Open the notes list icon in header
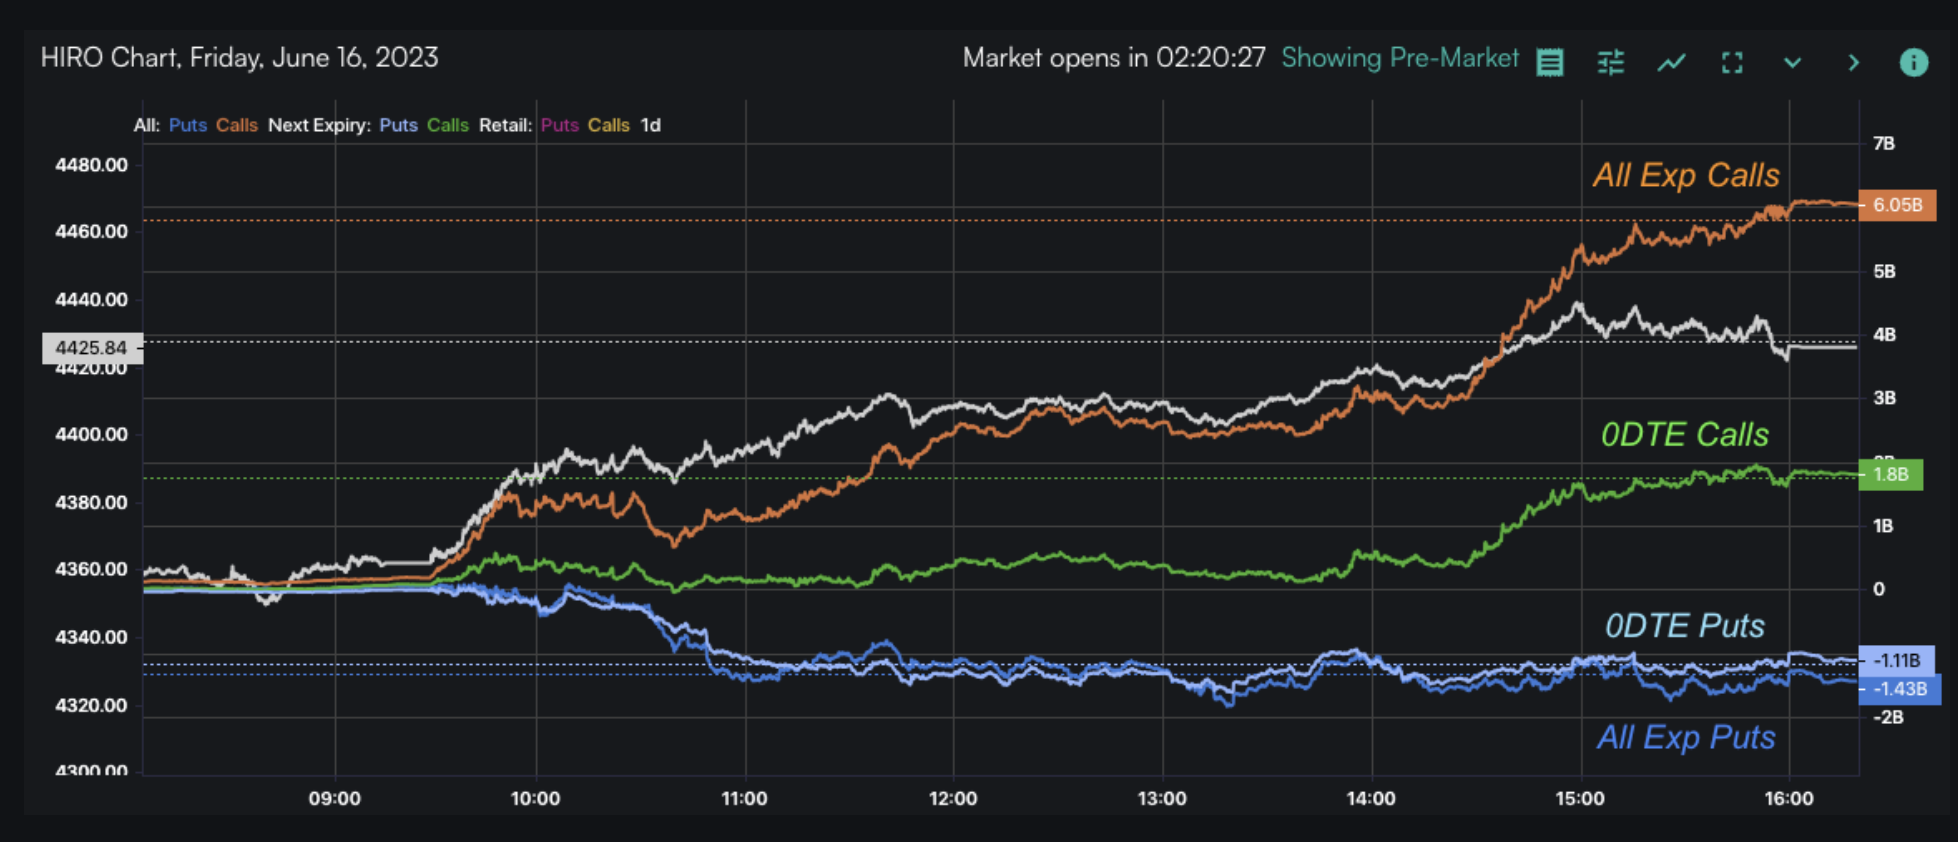 click(x=1550, y=62)
